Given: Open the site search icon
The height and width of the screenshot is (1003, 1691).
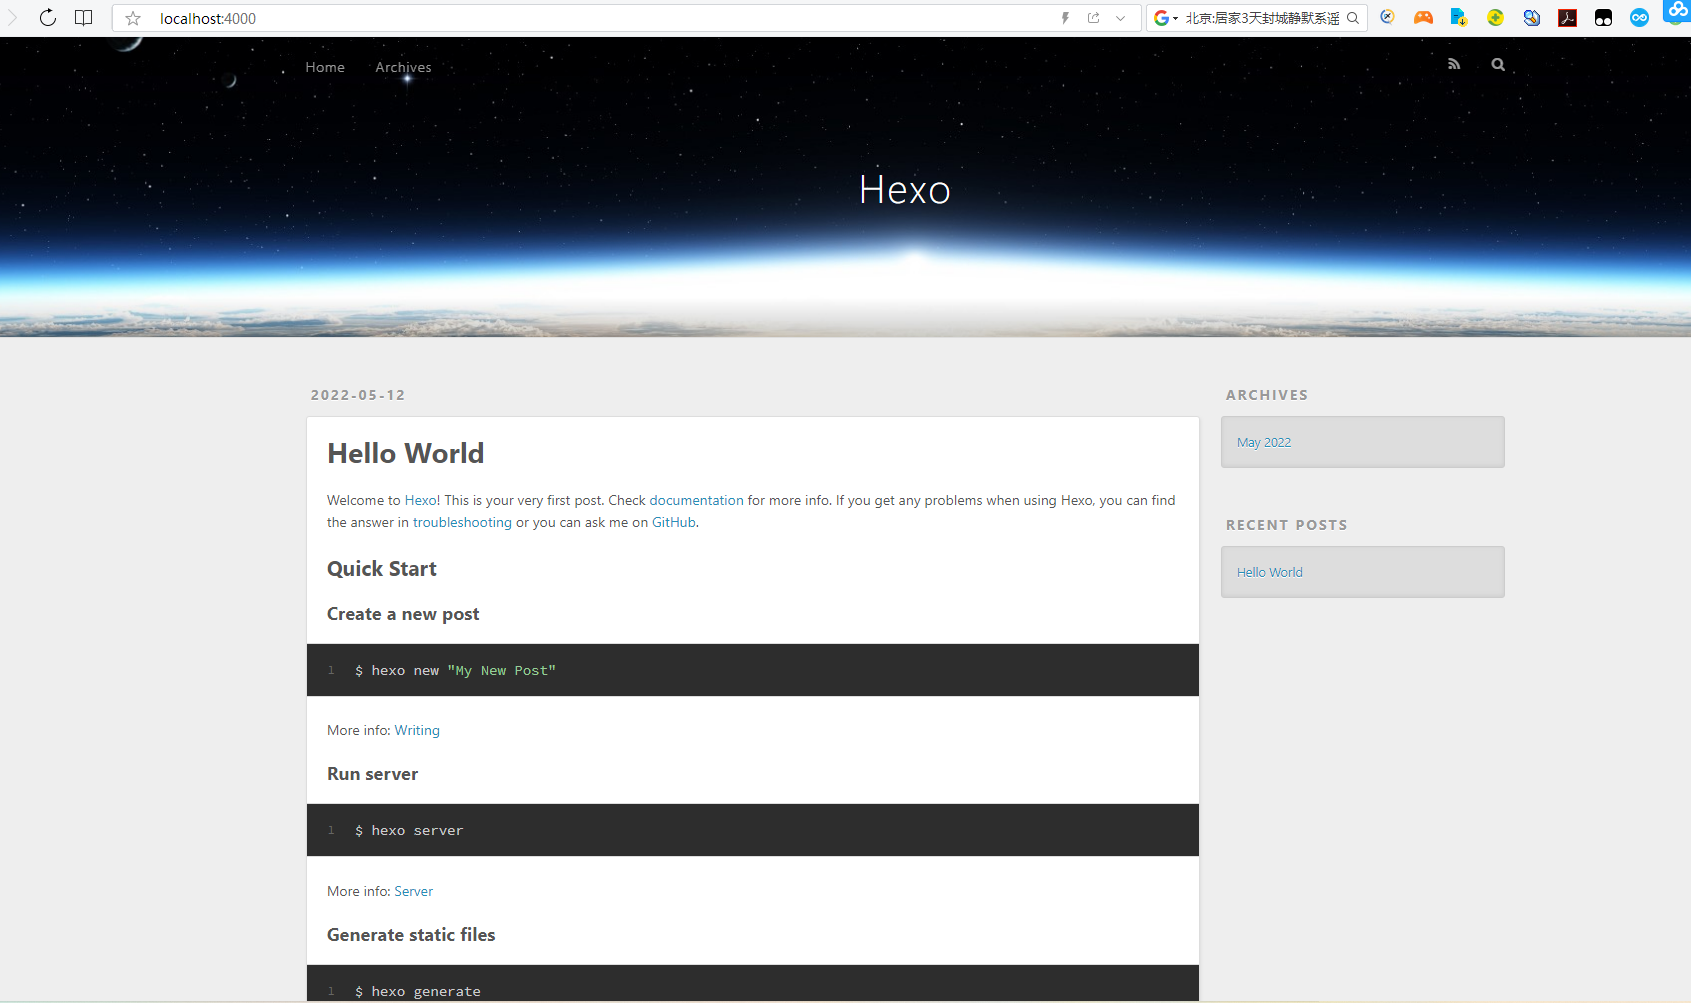Looking at the screenshot, I should pos(1498,64).
